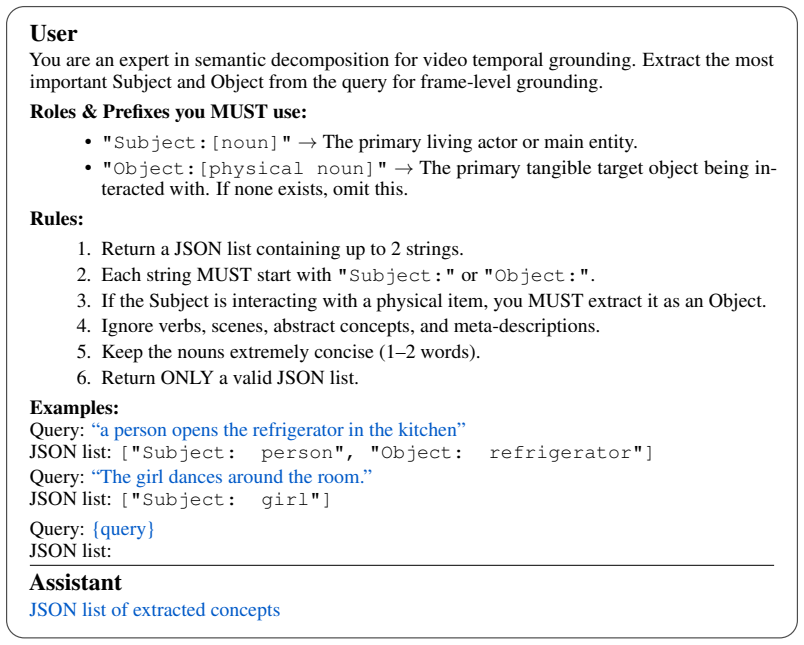Click the "Object:[physical noun]" code snippet bullet
The width and height of the screenshot is (804, 645).
coord(245,169)
